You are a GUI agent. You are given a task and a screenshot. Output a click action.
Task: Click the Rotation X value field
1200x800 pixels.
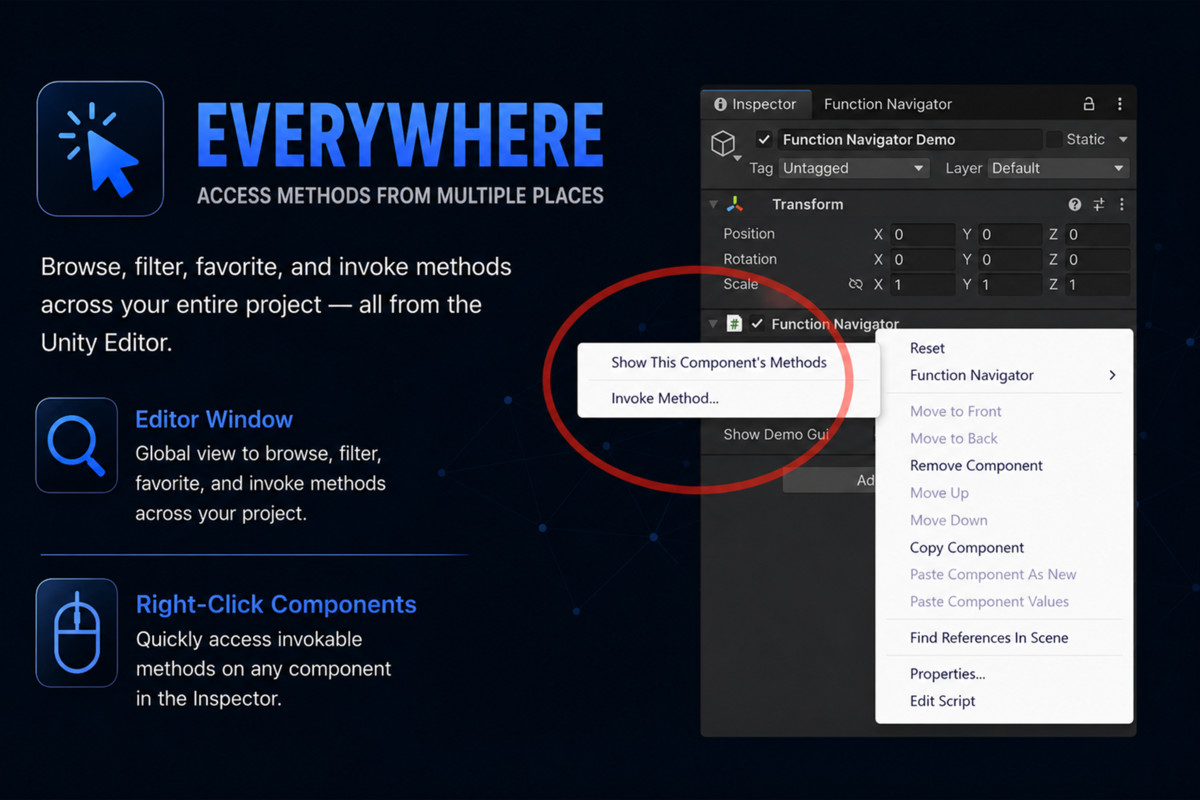tap(922, 259)
